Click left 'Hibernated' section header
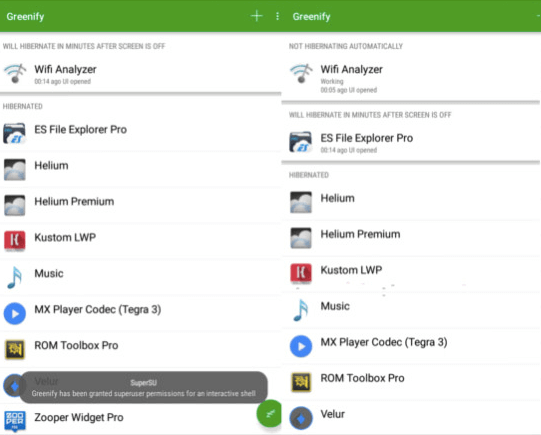This screenshot has width=541, height=435. click(x=23, y=106)
